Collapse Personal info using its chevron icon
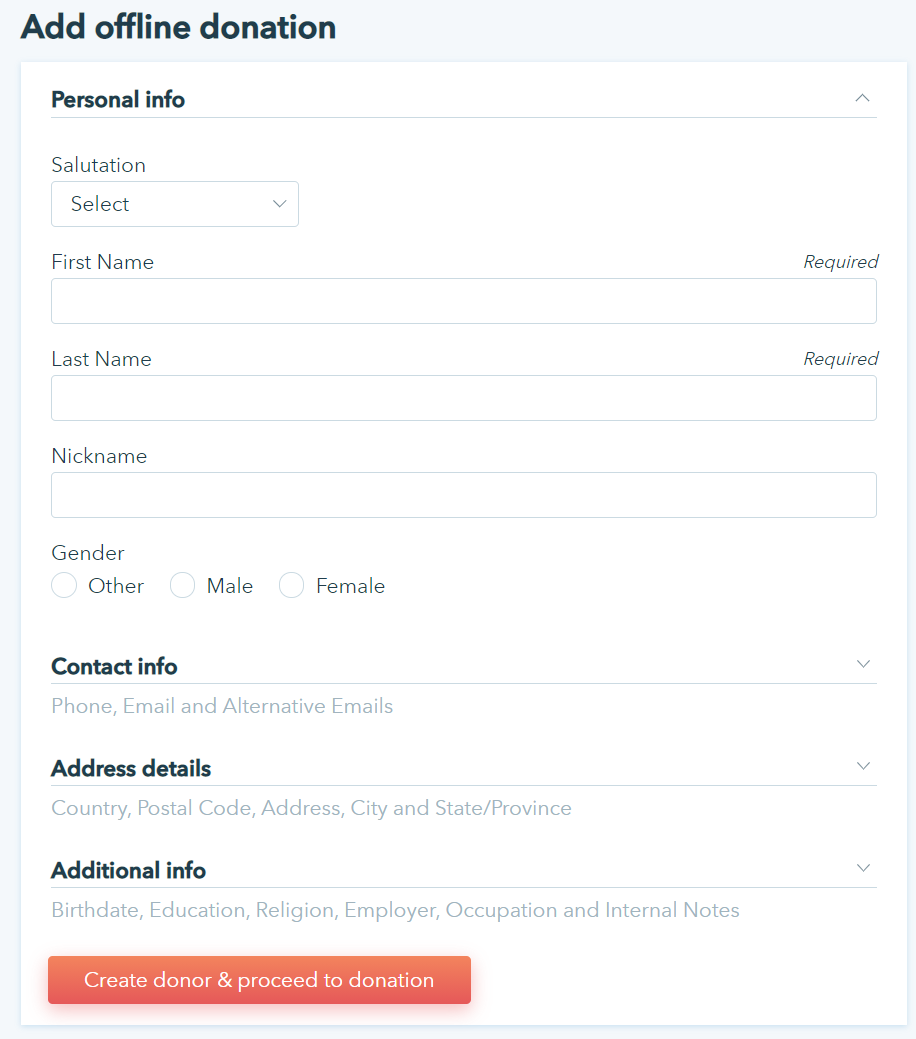Viewport: 916px width, 1039px height. click(x=863, y=98)
